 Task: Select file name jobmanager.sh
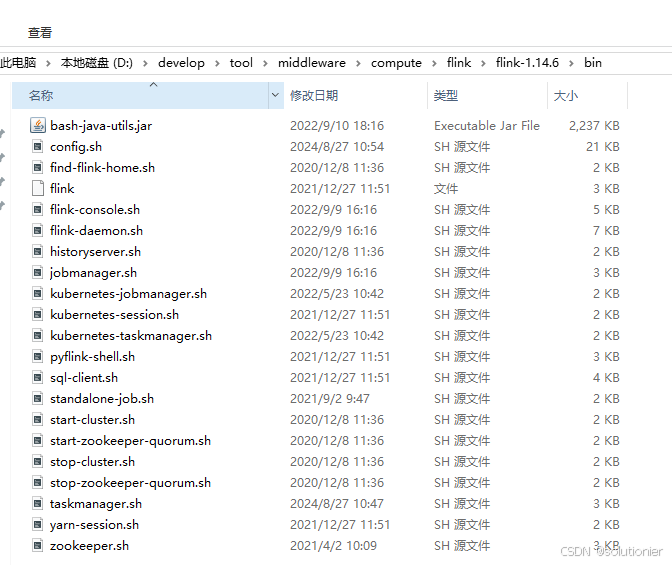coord(93,273)
